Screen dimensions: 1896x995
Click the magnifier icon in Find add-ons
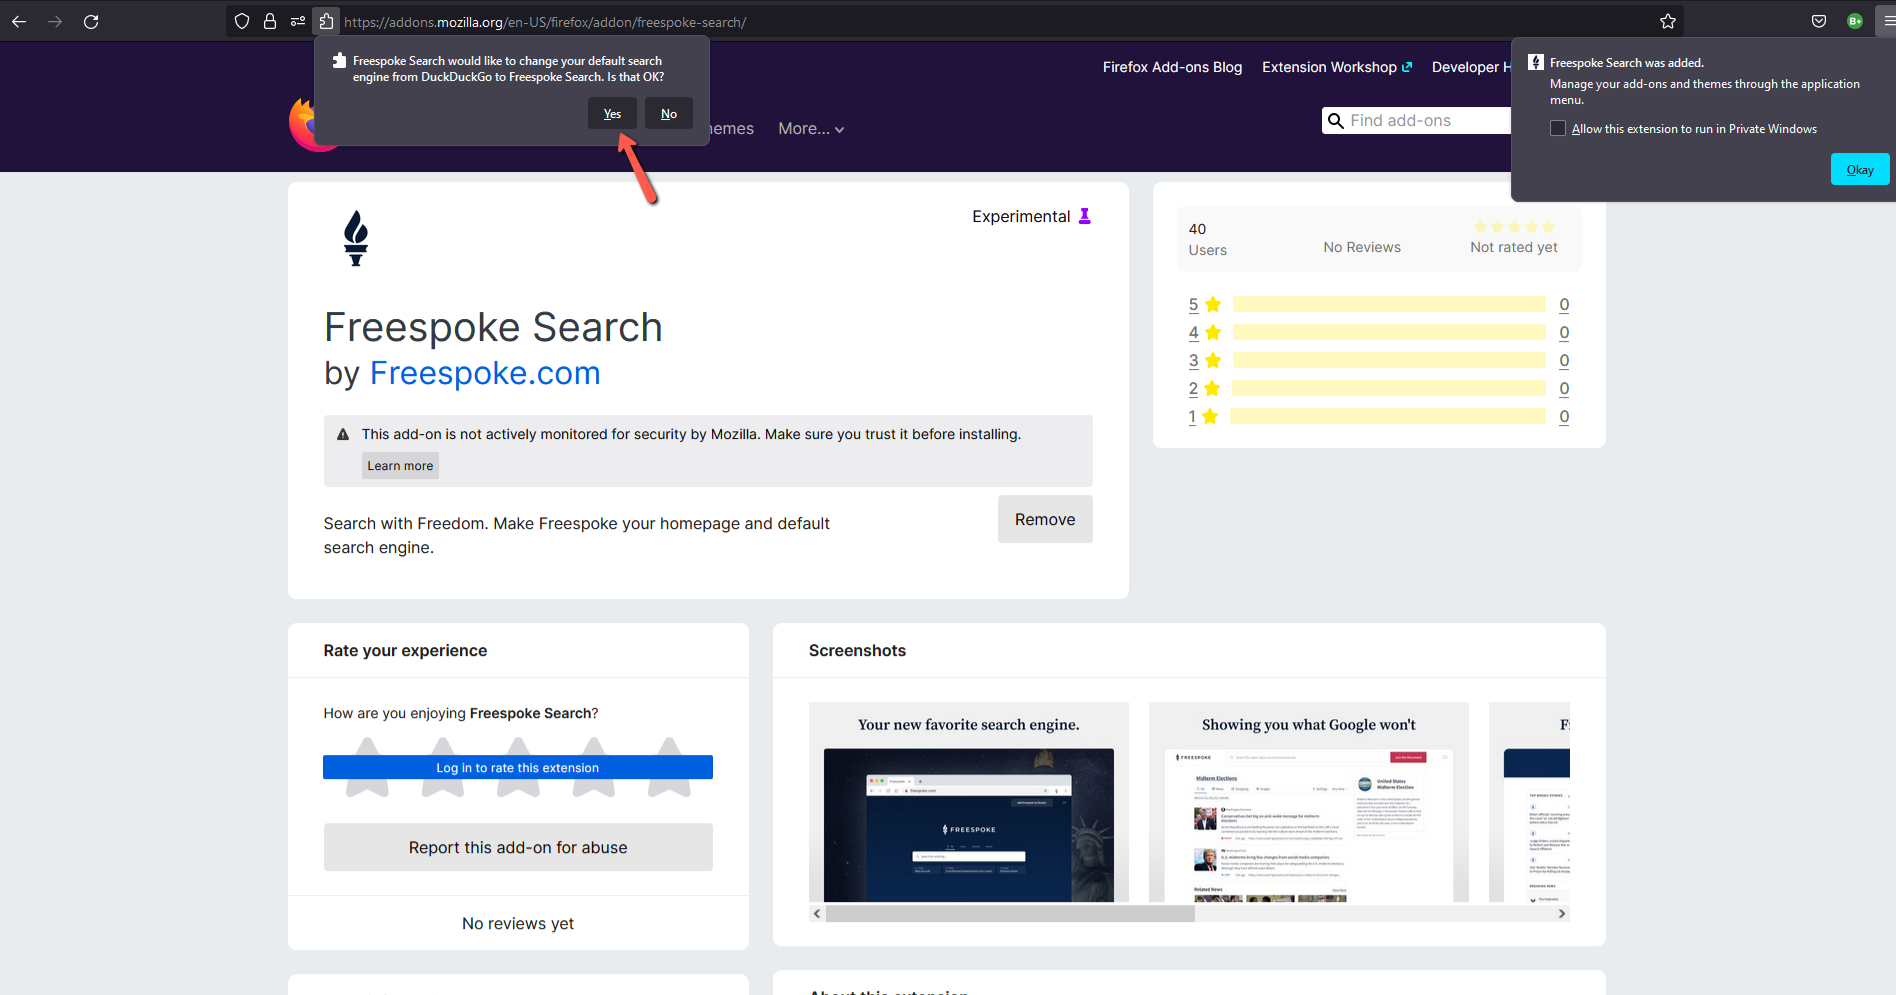(x=1335, y=121)
